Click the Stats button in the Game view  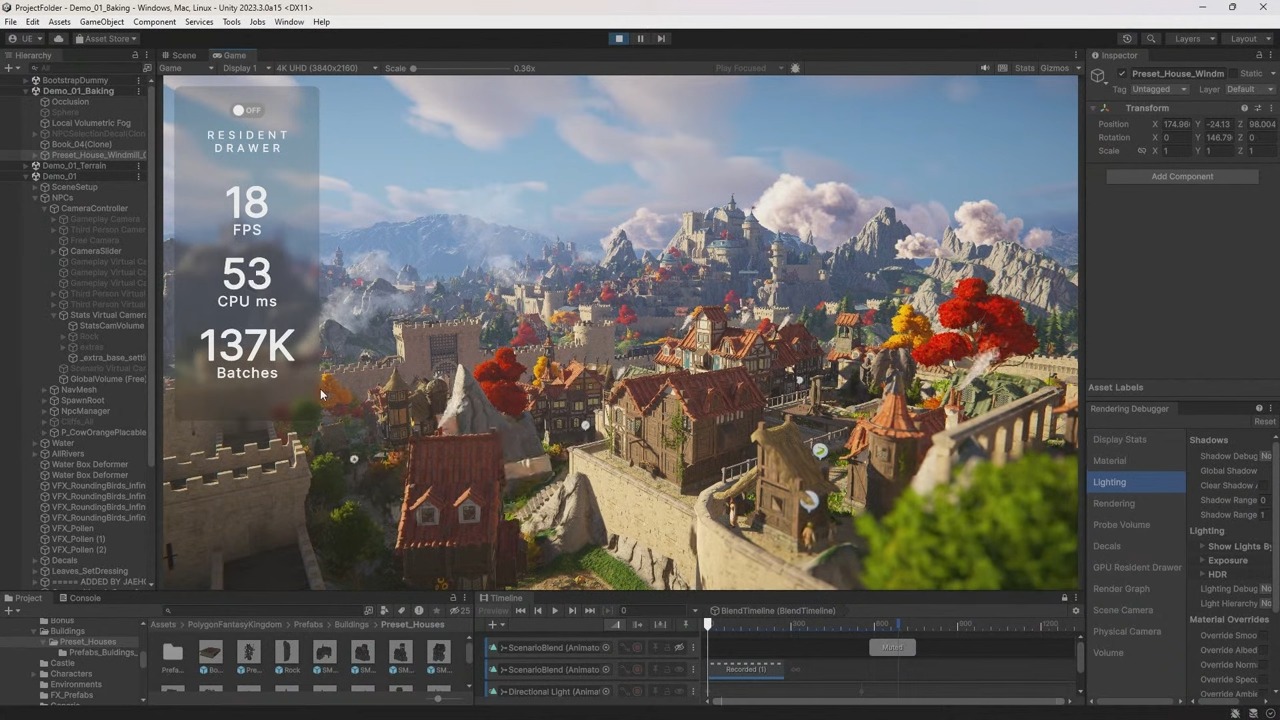1024,68
